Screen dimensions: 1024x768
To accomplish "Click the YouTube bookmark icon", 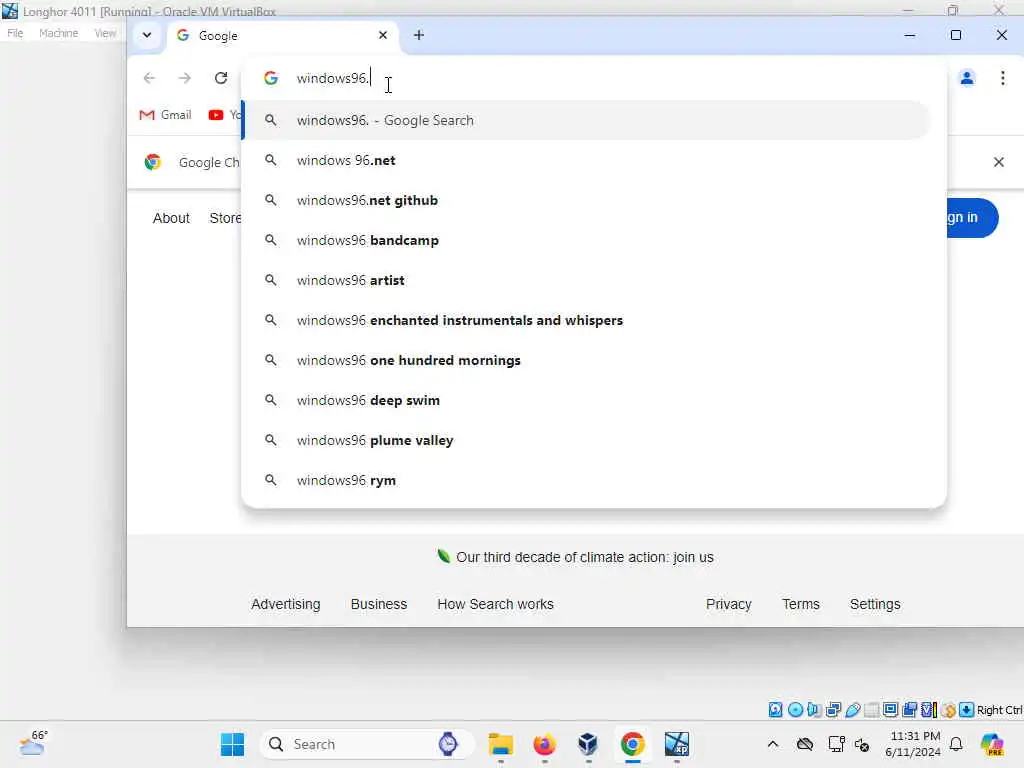I will tap(216, 115).
